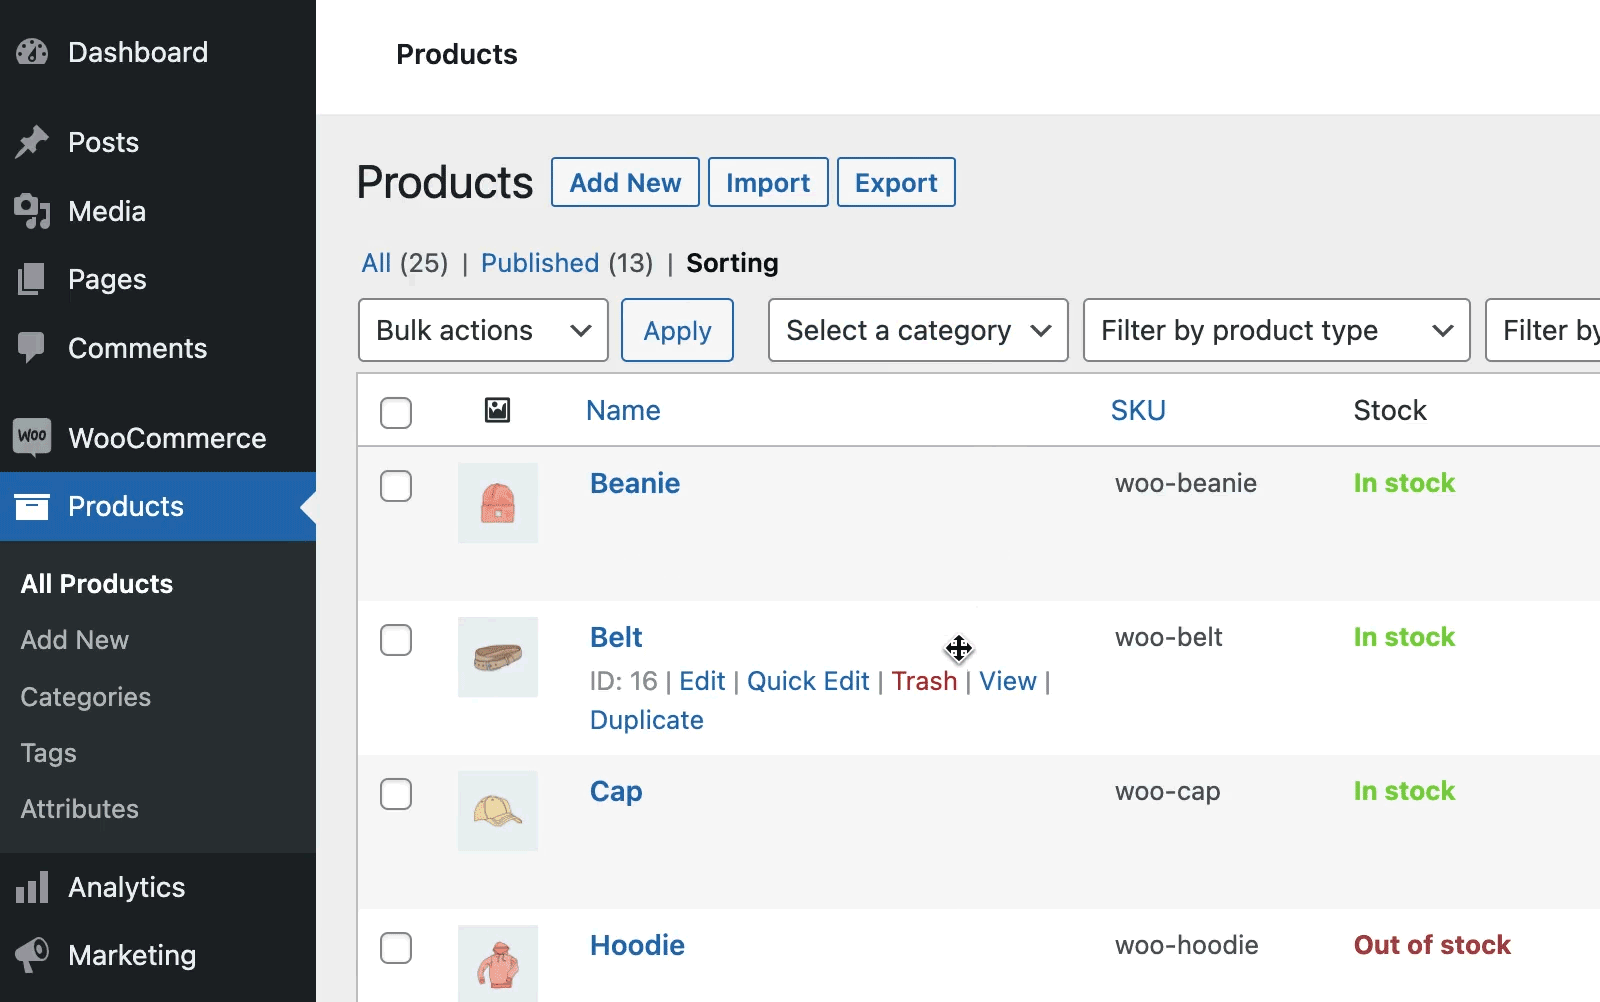Screen dimensions: 1600x1002
Task: Tick the Beanie product checkbox
Action: [x=396, y=486]
